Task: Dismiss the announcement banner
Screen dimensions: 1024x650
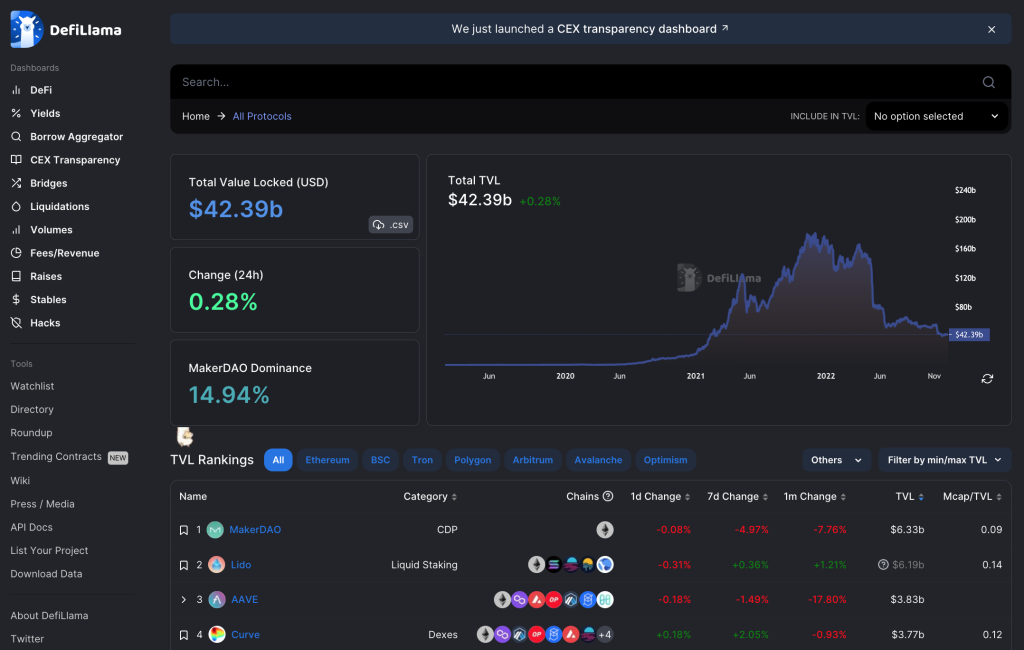Action: point(991,29)
